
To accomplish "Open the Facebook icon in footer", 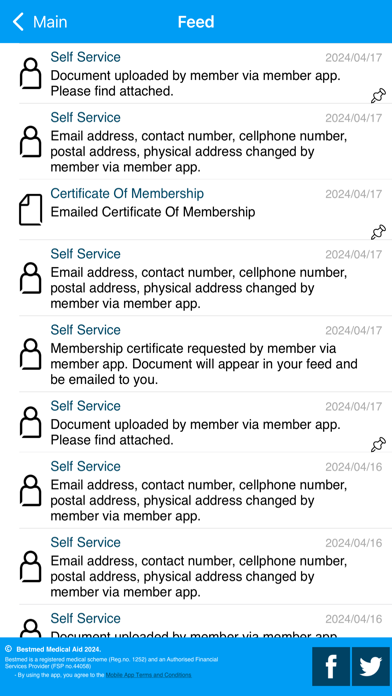I will 331,666.
